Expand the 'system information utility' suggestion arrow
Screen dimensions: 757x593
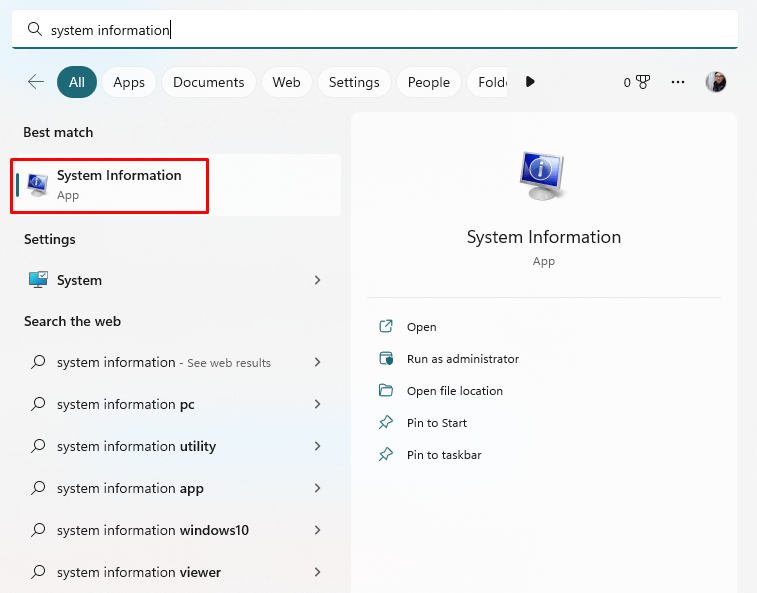pyautogui.click(x=317, y=446)
